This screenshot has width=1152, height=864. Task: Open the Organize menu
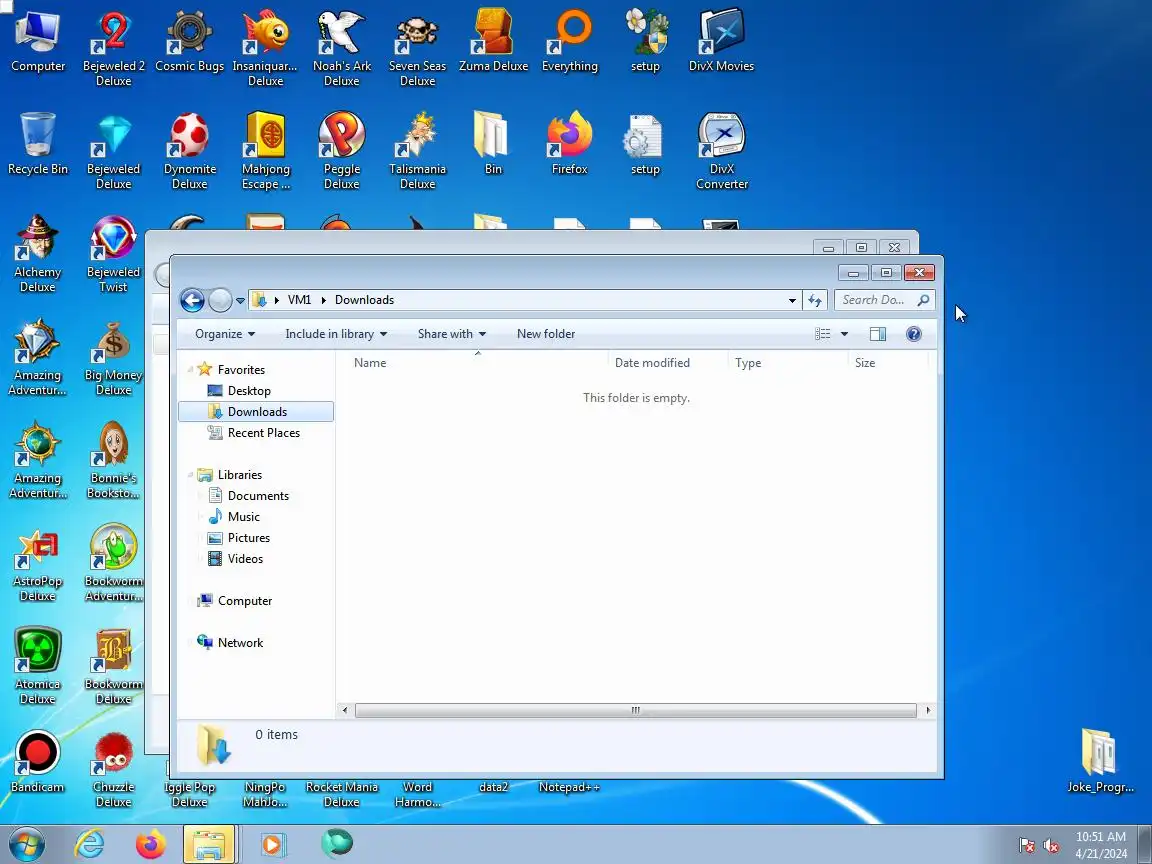225,334
